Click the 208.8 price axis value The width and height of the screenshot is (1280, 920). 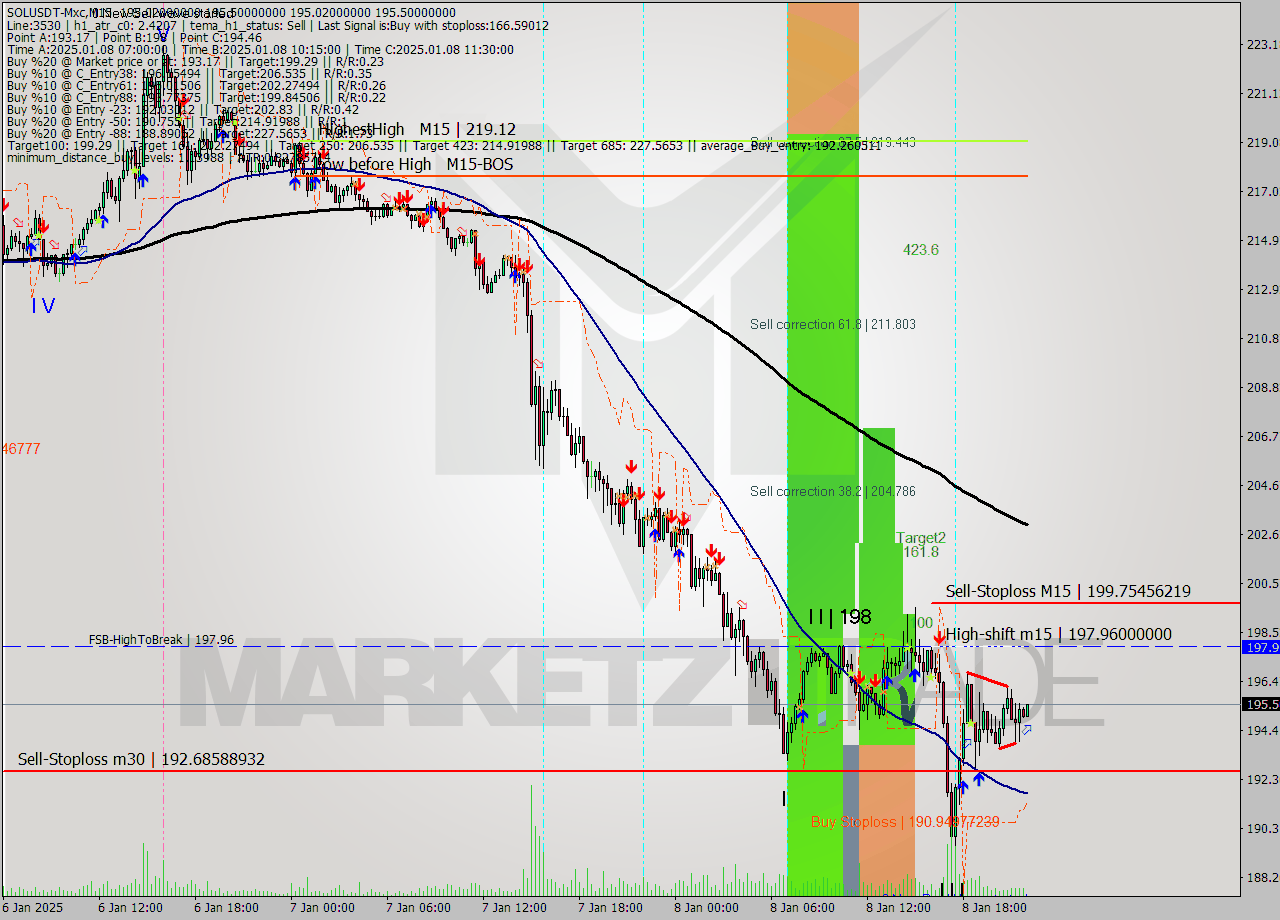point(1263,387)
